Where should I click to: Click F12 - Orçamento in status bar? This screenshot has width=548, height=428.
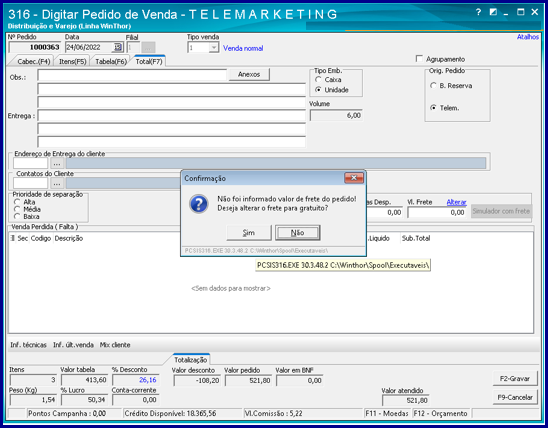[x=440, y=414]
